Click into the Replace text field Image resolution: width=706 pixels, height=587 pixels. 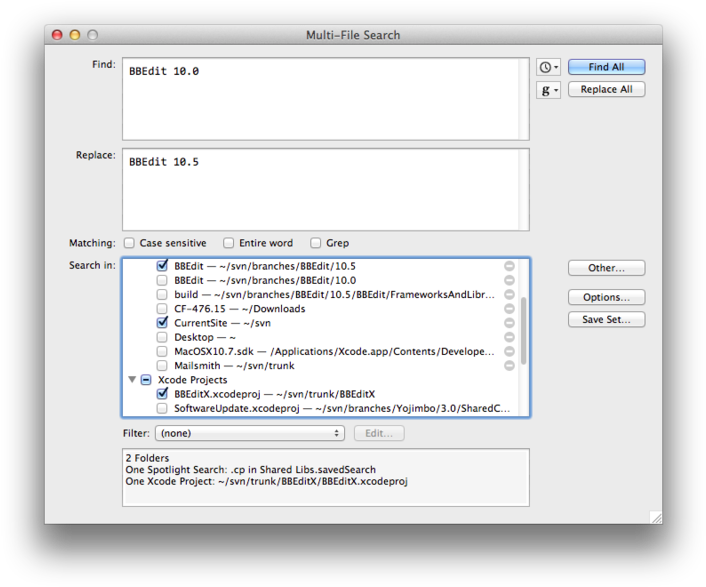(326, 190)
